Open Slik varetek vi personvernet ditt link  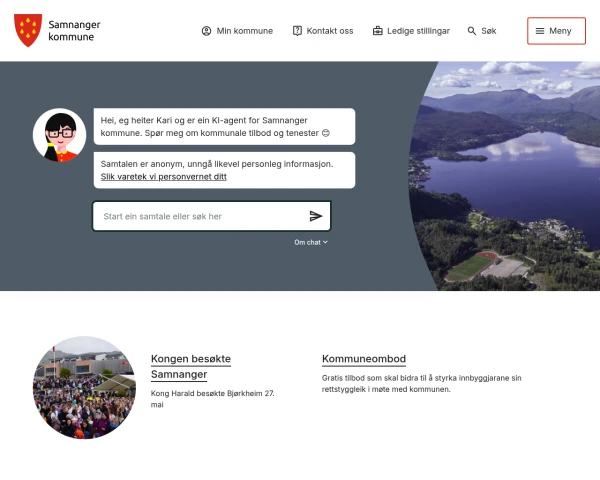click(163, 177)
